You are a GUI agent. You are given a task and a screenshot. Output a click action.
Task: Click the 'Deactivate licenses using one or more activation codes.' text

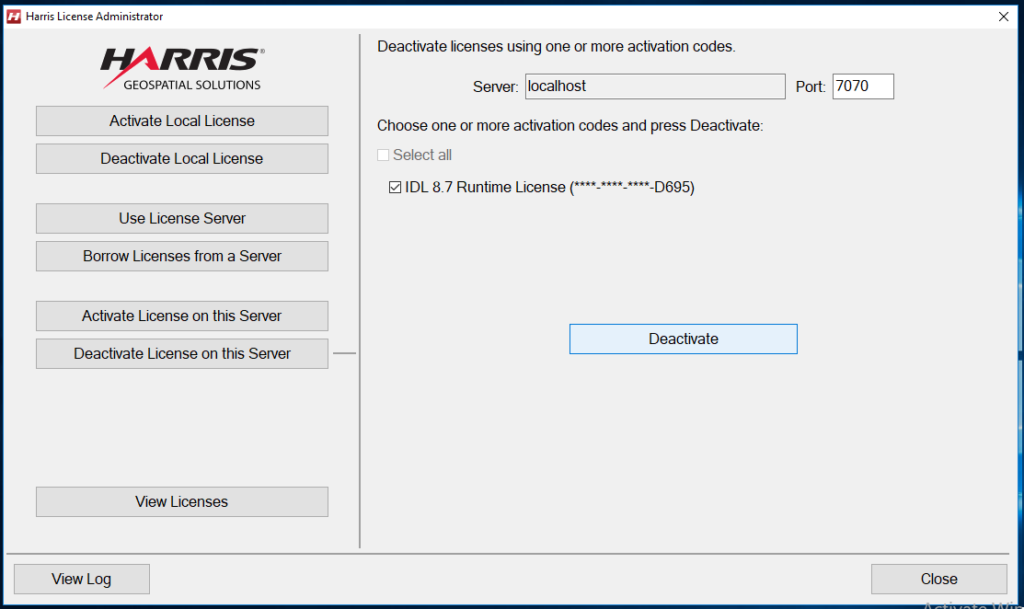[556, 47]
